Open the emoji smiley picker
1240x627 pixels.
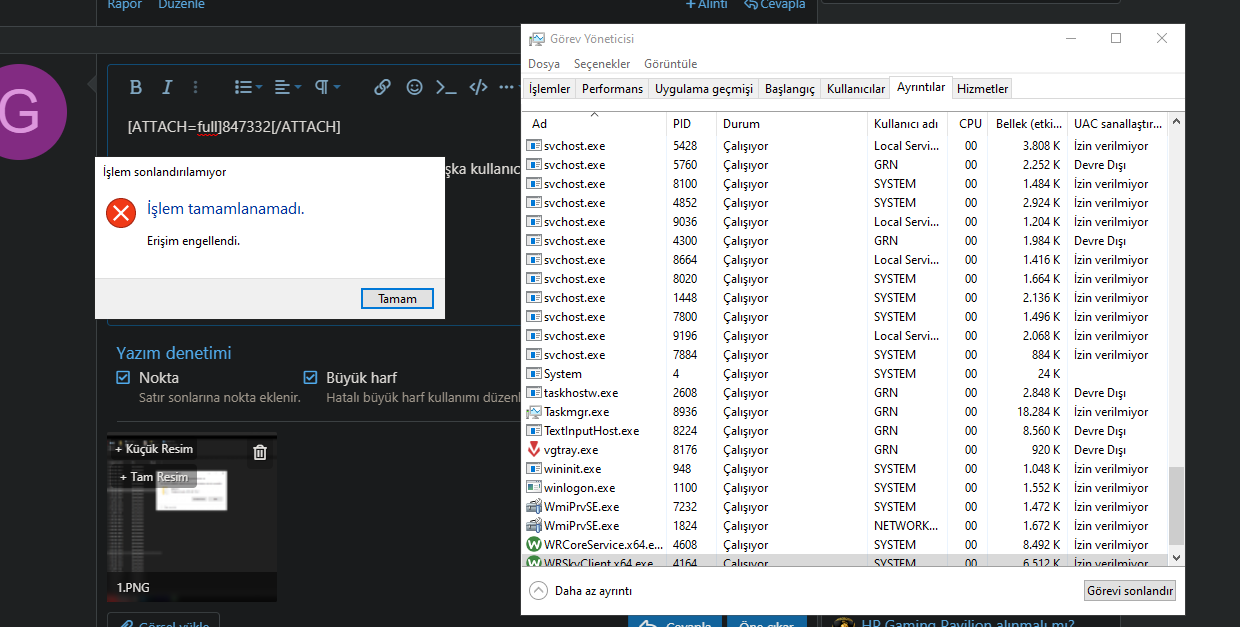pos(414,87)
